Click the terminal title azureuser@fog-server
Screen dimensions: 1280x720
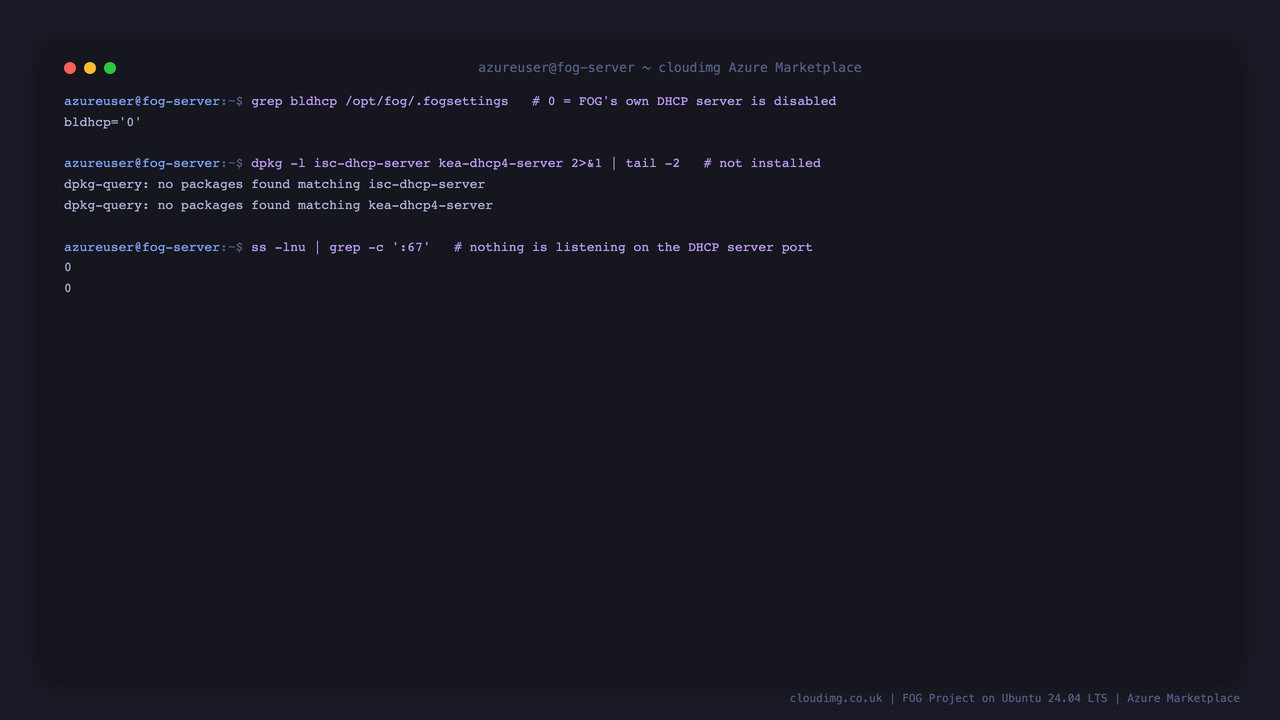point(669,68)
